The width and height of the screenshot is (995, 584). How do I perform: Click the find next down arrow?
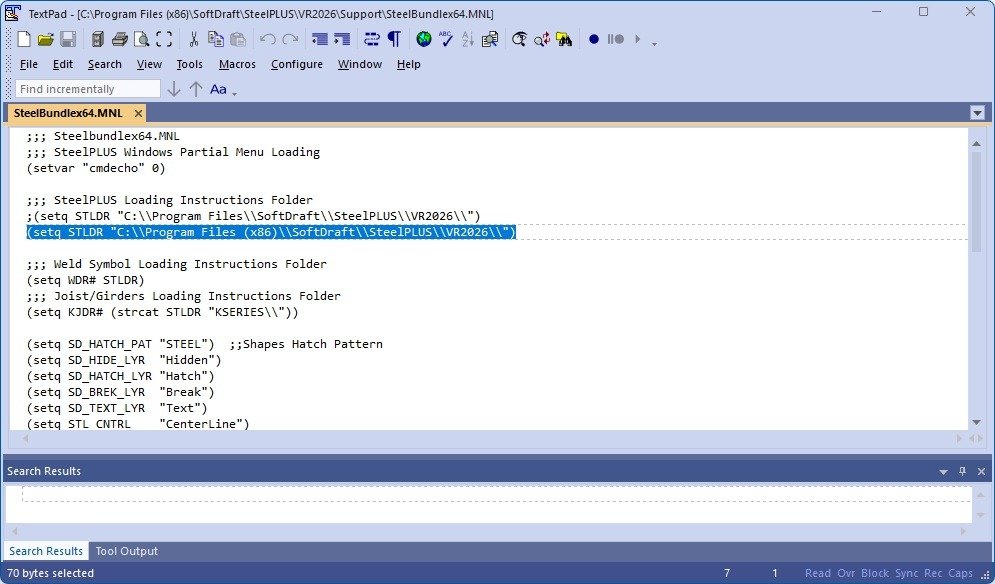[174, 89]
